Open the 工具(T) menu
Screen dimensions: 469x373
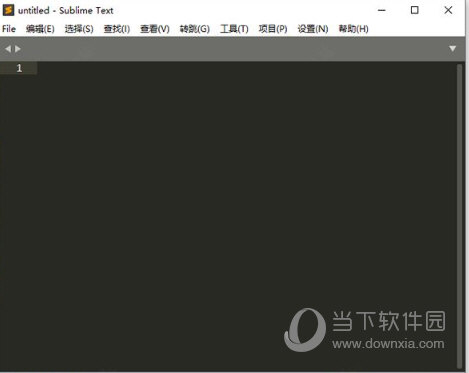pyautogui.click(x=234, y=29)
